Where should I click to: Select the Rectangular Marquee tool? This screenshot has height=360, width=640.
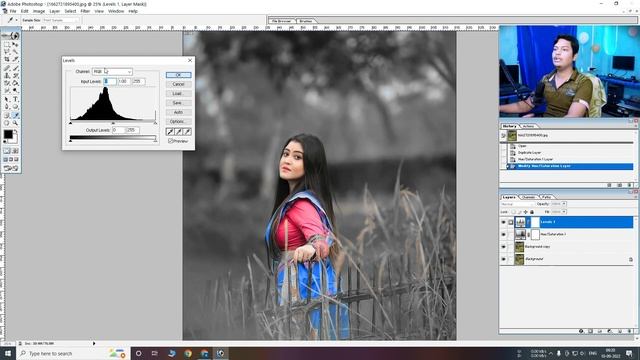[x=7, y=44]
